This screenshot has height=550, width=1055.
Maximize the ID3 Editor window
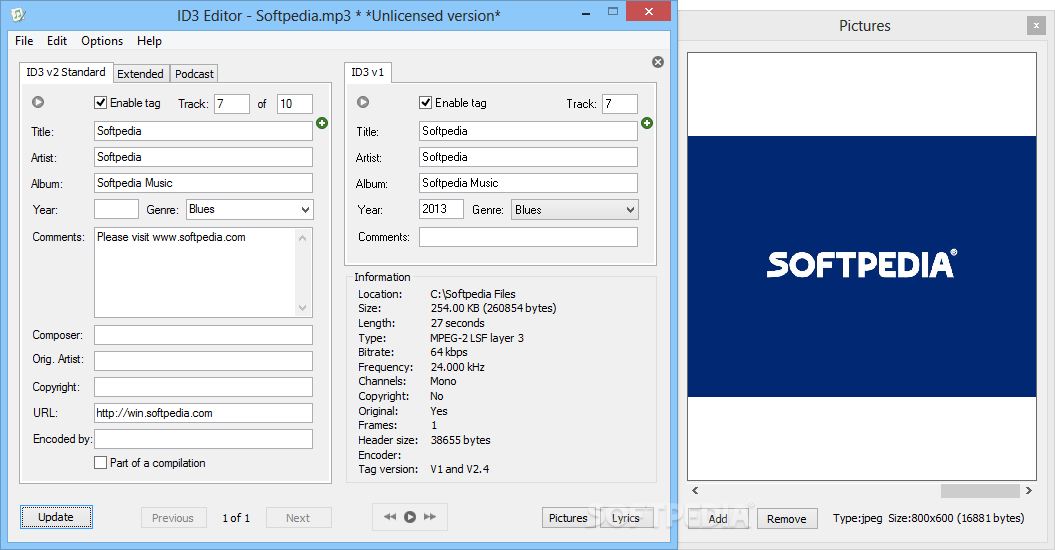[x=613, y=11]
